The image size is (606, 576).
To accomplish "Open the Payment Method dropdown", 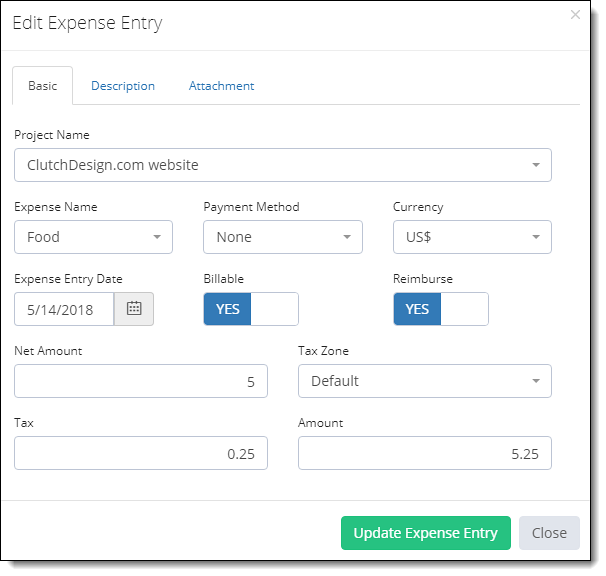I will [283, 237].
